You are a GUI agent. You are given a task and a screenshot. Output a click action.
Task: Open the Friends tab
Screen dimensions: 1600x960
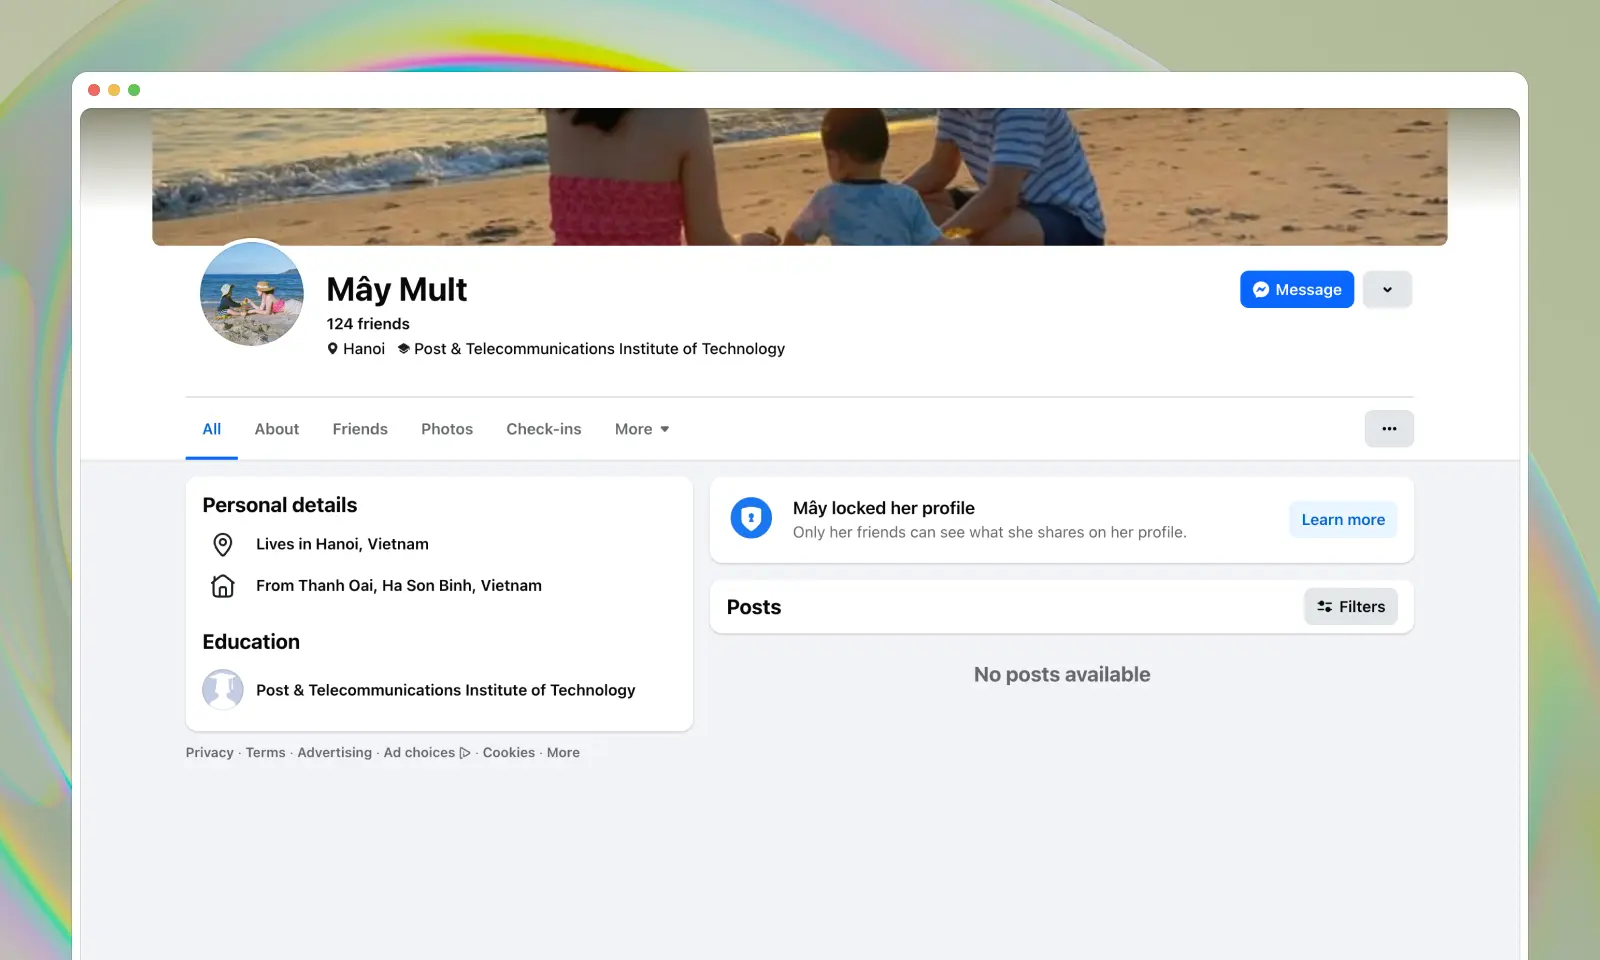click(x=360, y=429)
